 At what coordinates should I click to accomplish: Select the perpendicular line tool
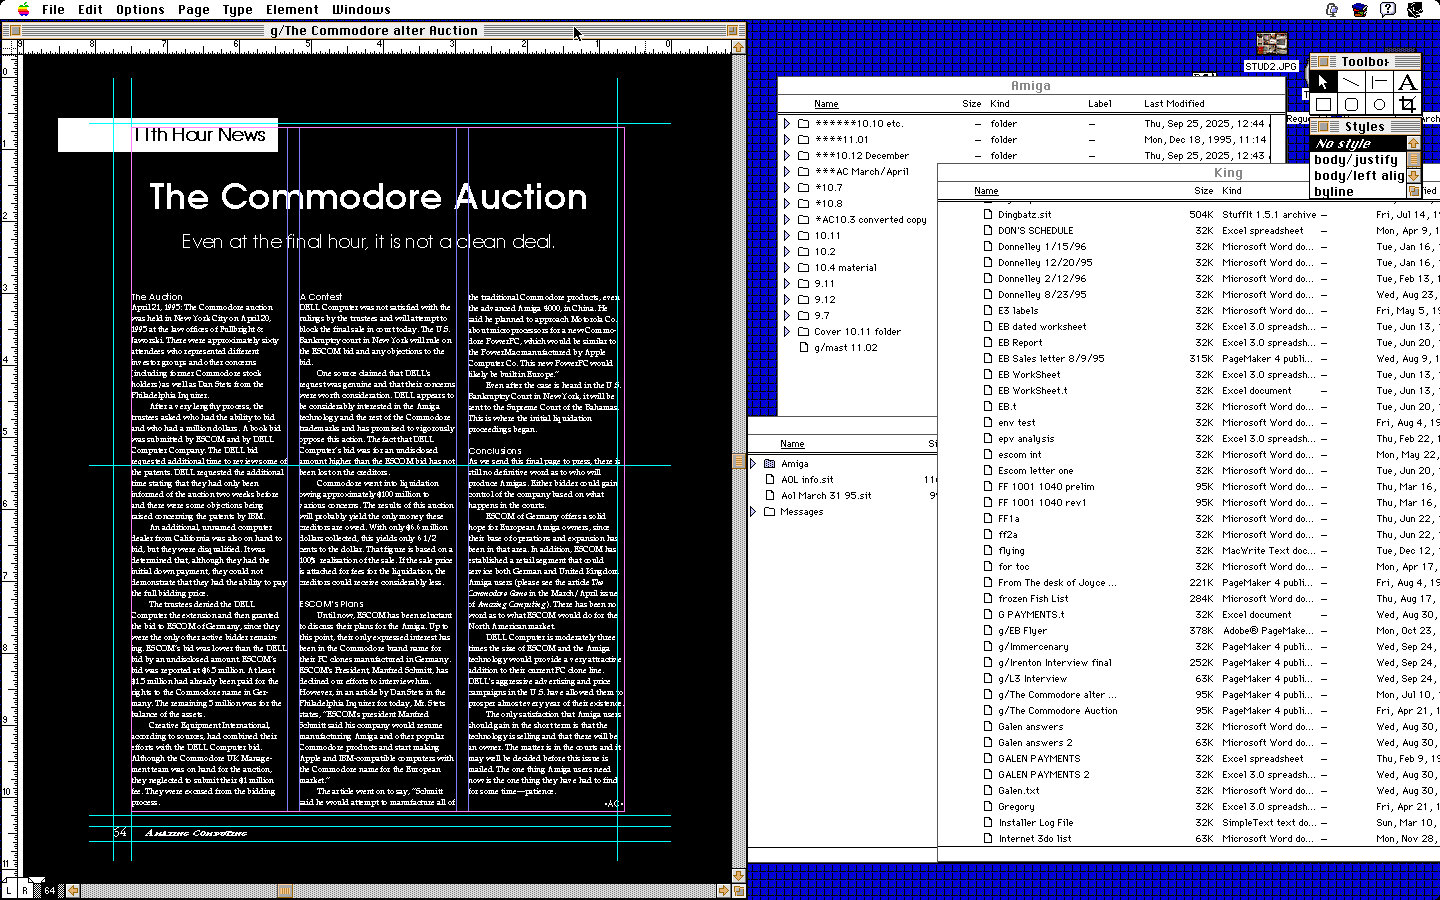tap(1379, 82)
